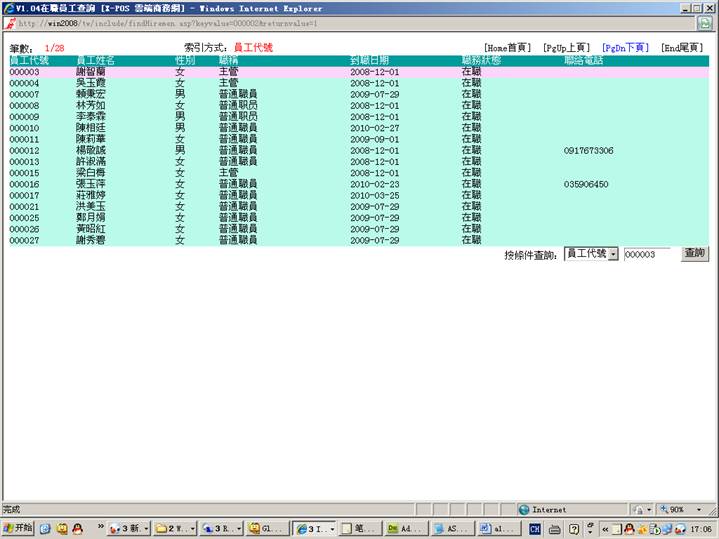Select employee row 000012 楊敬誠

point(200,150)
